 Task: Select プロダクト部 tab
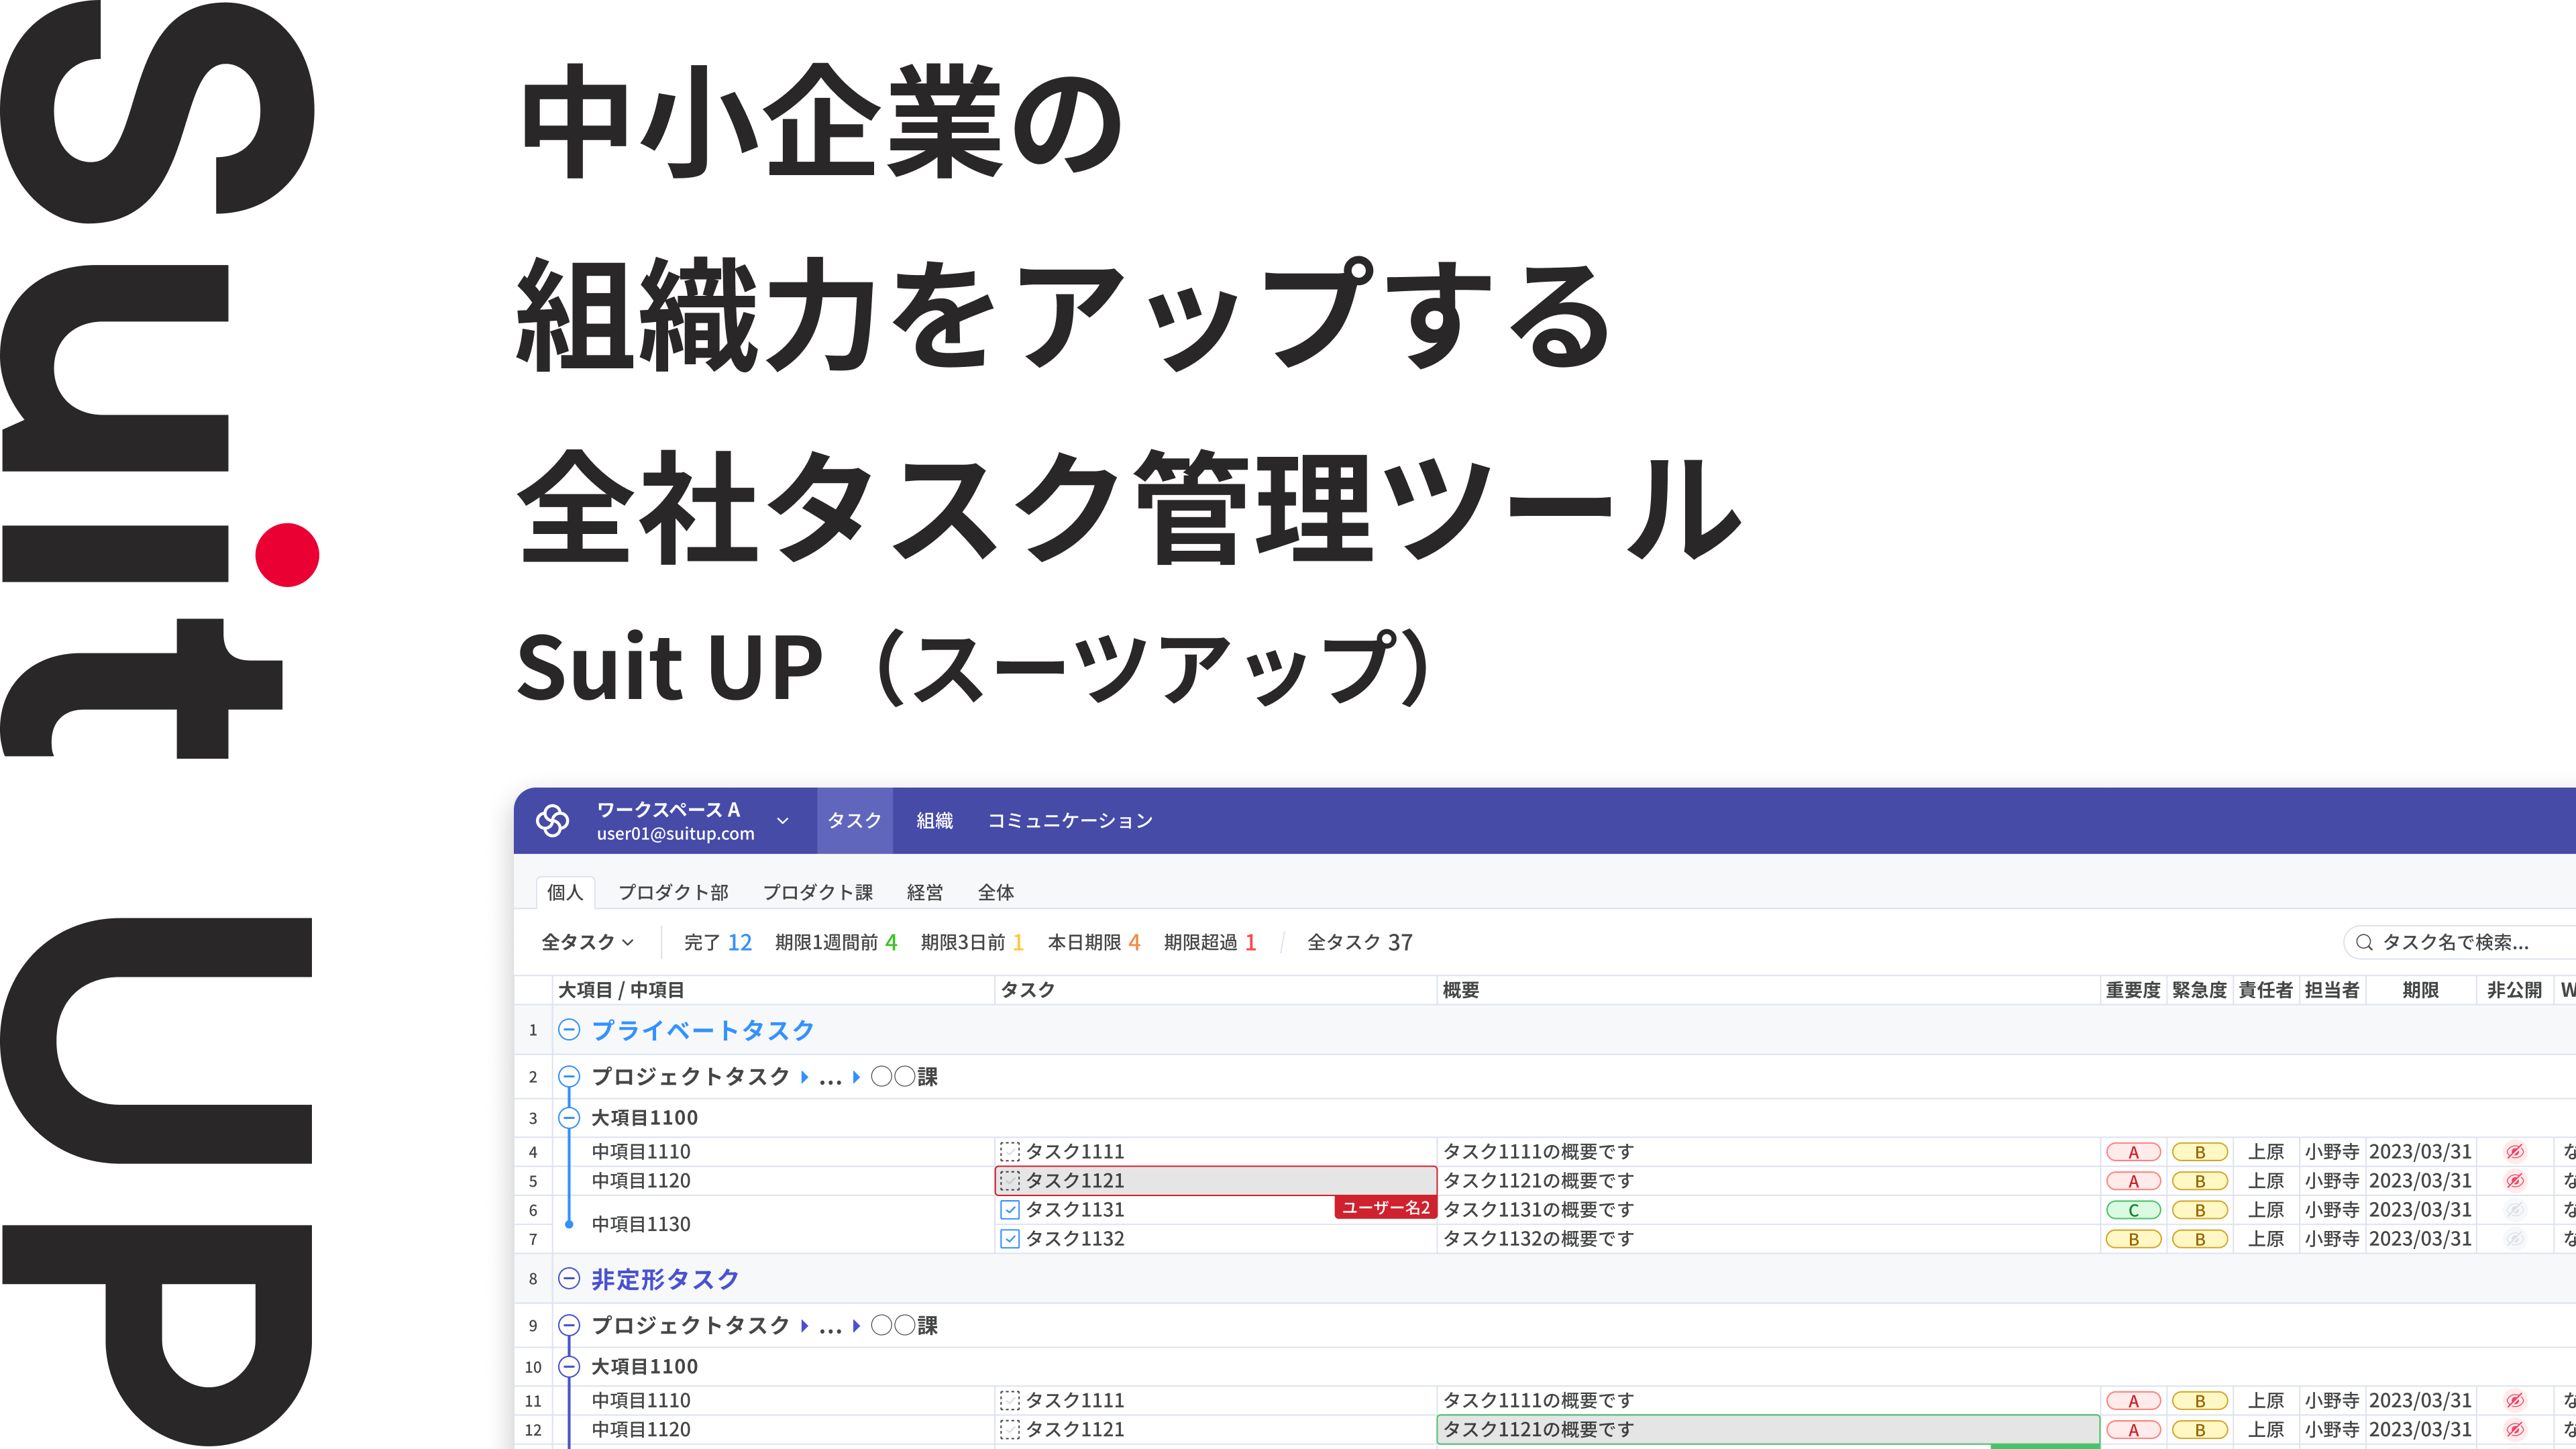[672, 892]
